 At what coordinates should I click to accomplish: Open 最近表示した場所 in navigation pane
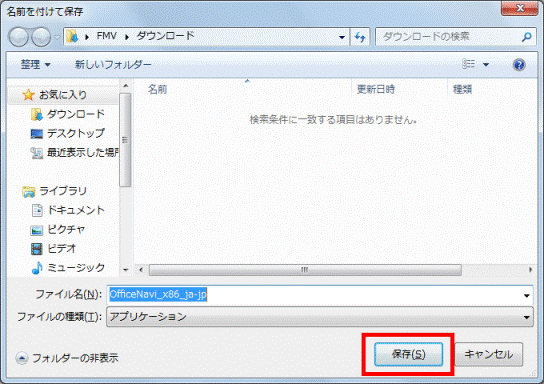pyautogui.click(x=83, y=153)
